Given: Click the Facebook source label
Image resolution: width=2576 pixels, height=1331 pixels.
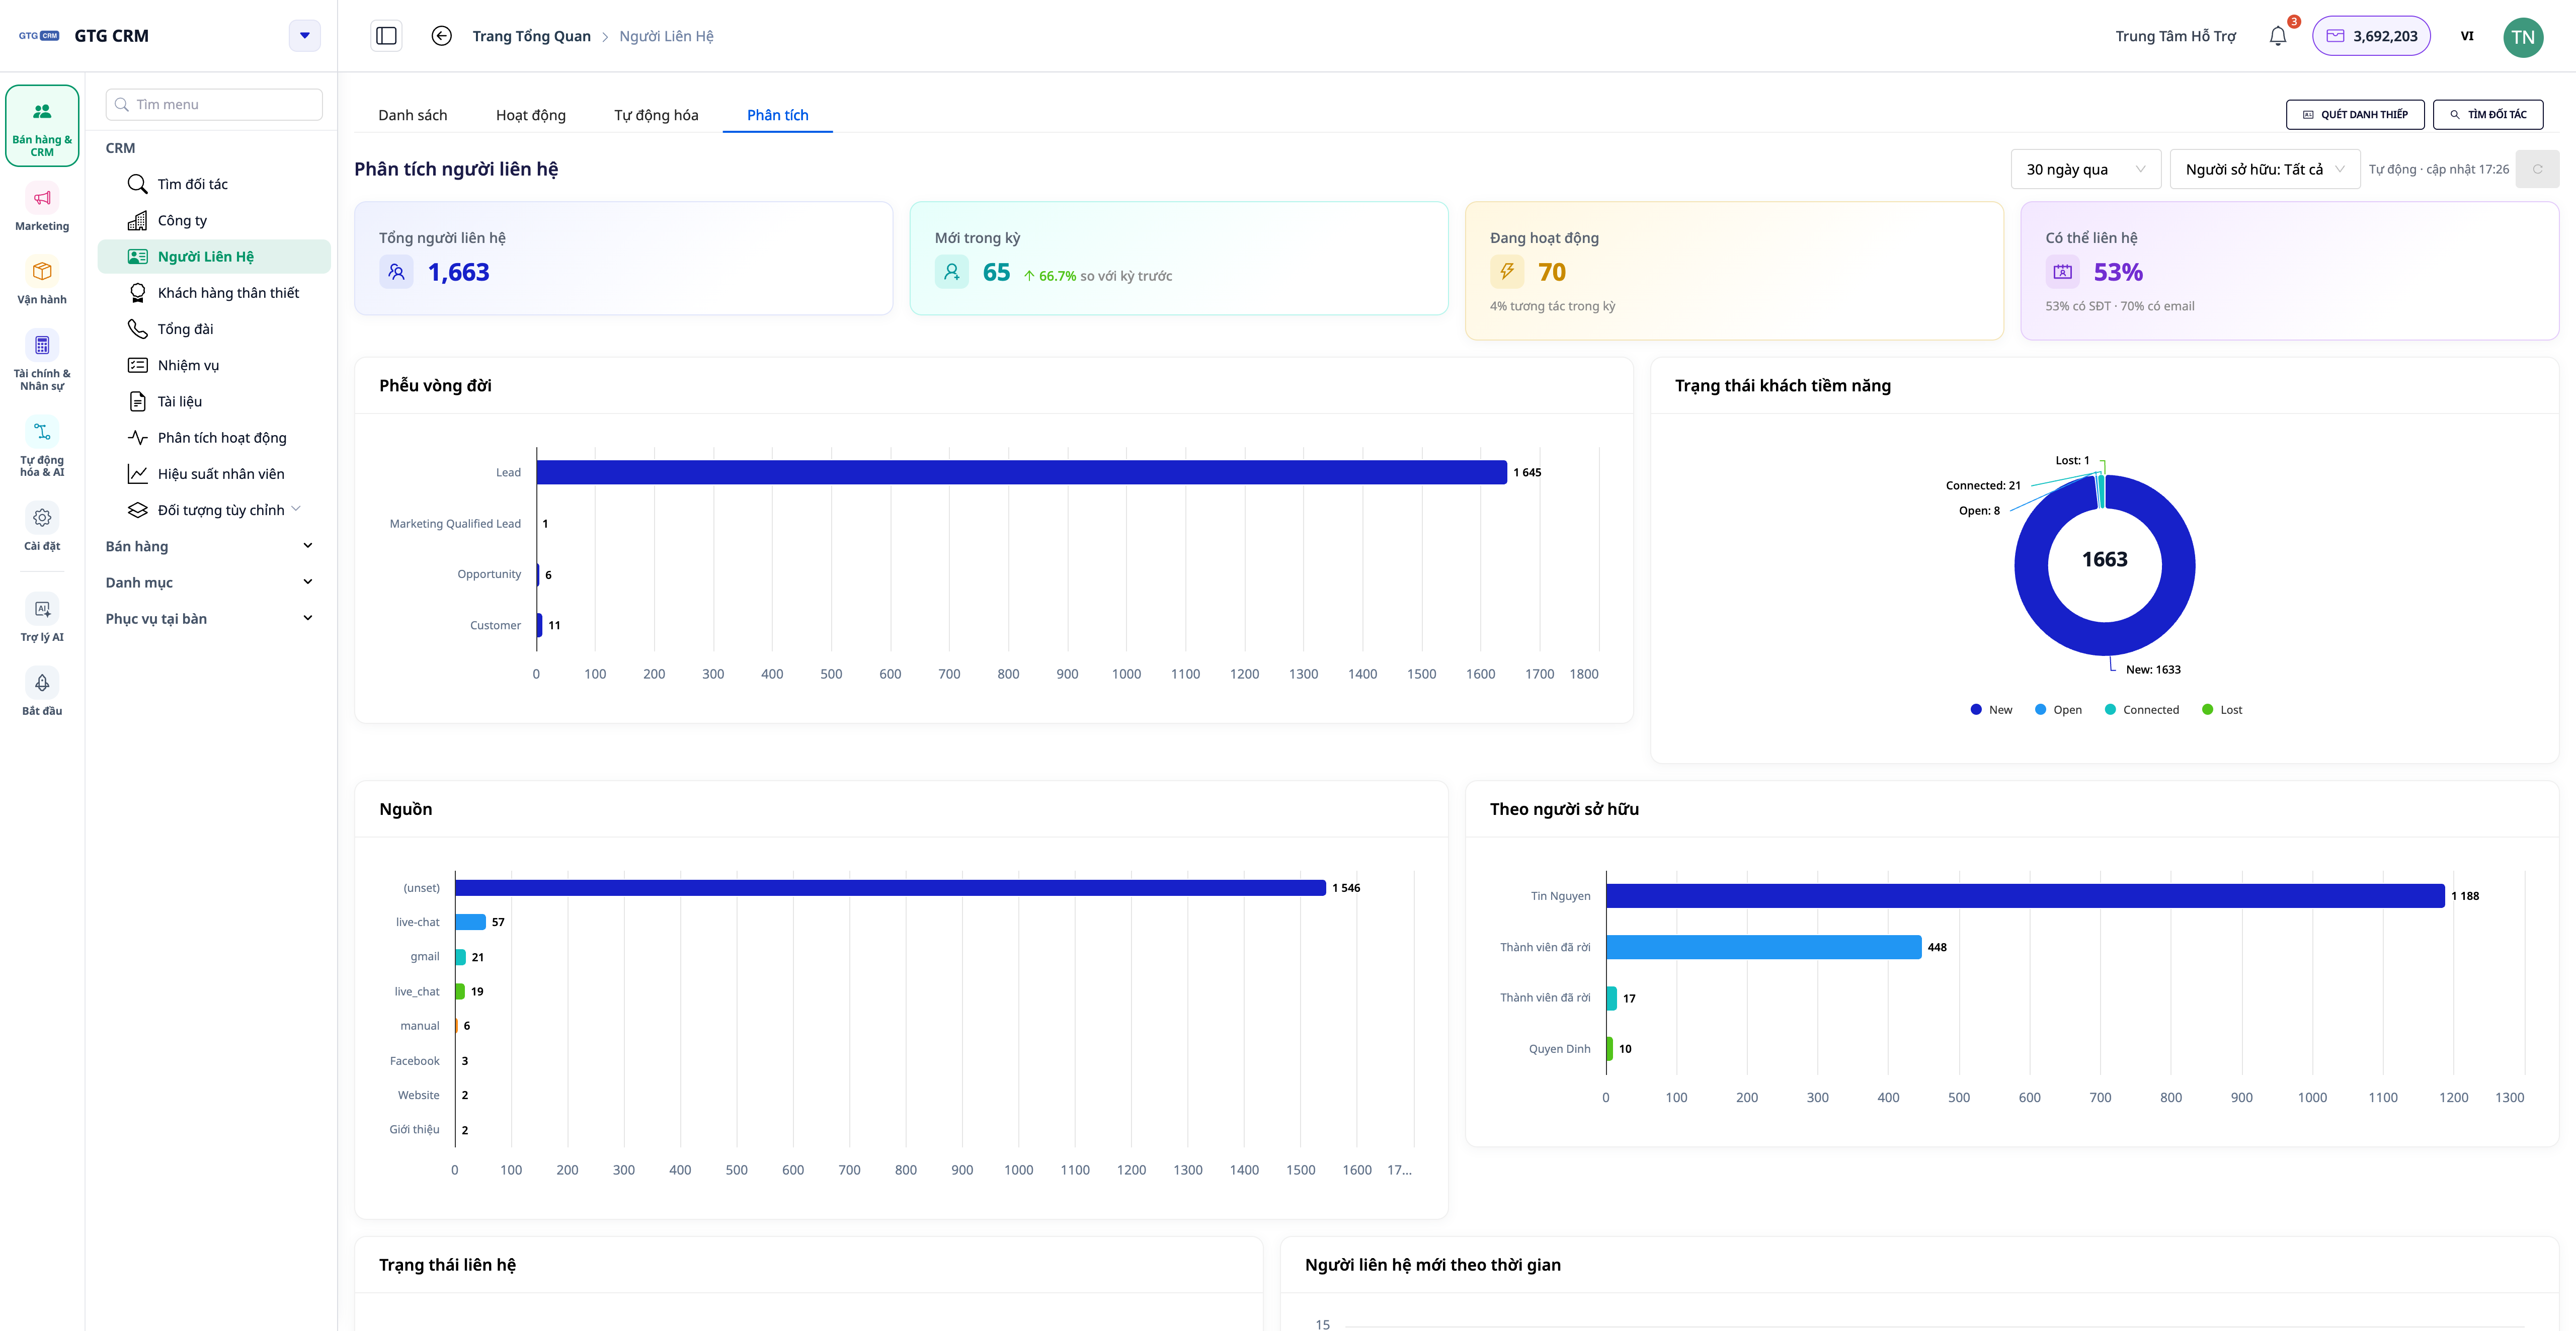Looking at the screenshot, I should 414,1061.
